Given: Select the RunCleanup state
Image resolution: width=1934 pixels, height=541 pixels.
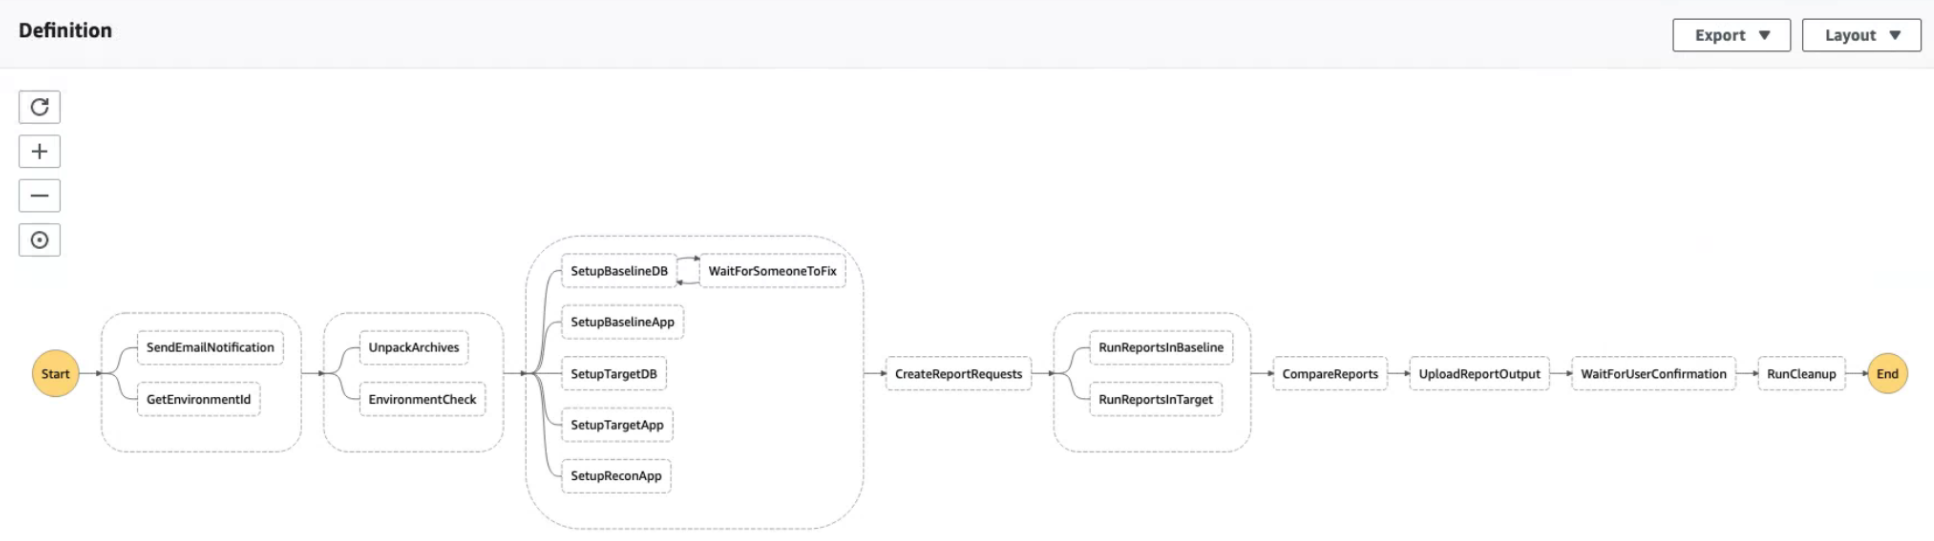Looking at the screenshot, I should tap(1801, 374).
